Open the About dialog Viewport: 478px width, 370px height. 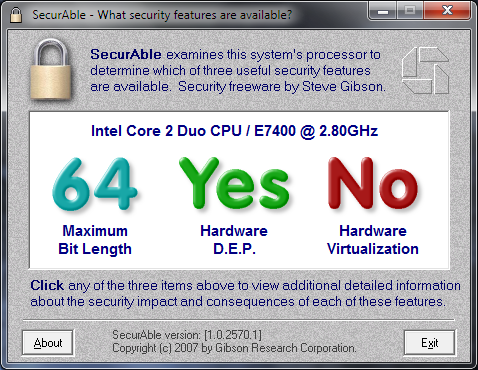coord(48,343)
